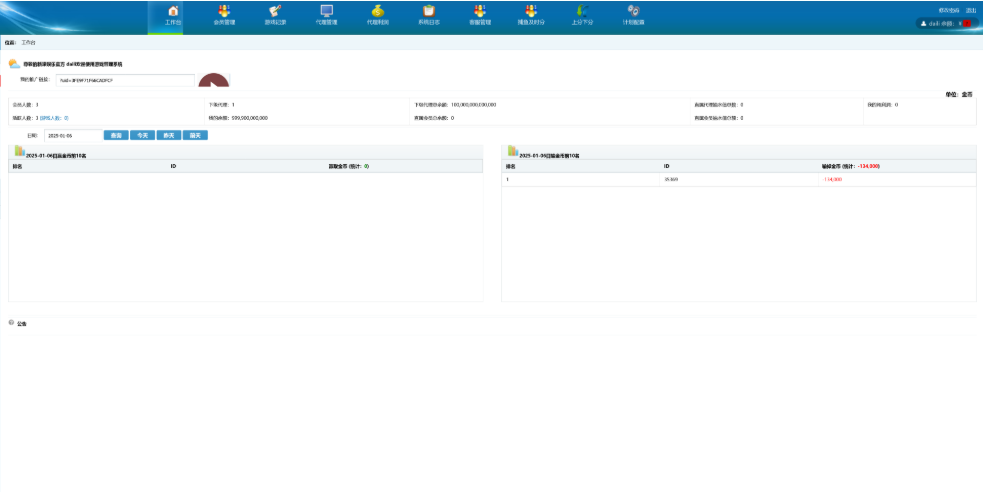
Task: Click the 退出 logout link
Action: [970, 10]
